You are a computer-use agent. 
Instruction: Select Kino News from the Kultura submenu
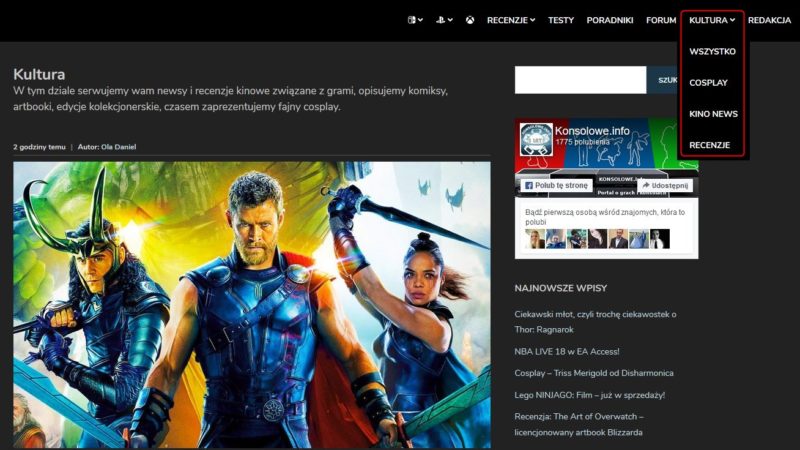point(713,114)
